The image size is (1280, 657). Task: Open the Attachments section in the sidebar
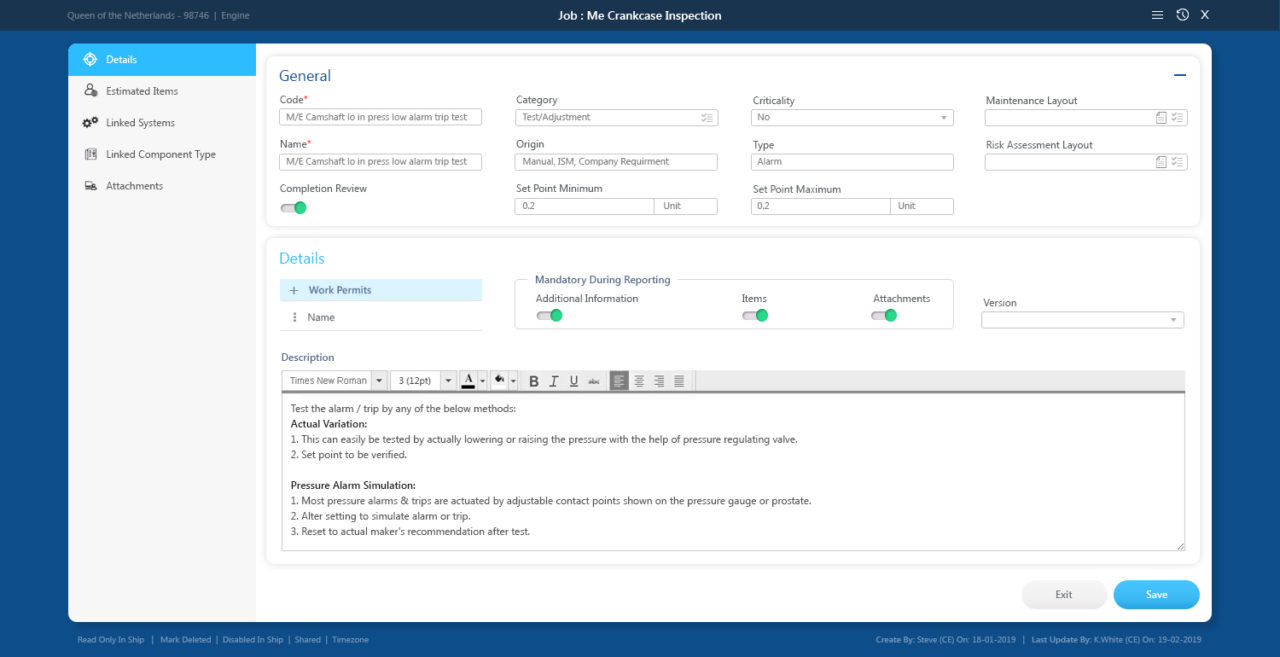pyautogui.click(x=88, y=185)
